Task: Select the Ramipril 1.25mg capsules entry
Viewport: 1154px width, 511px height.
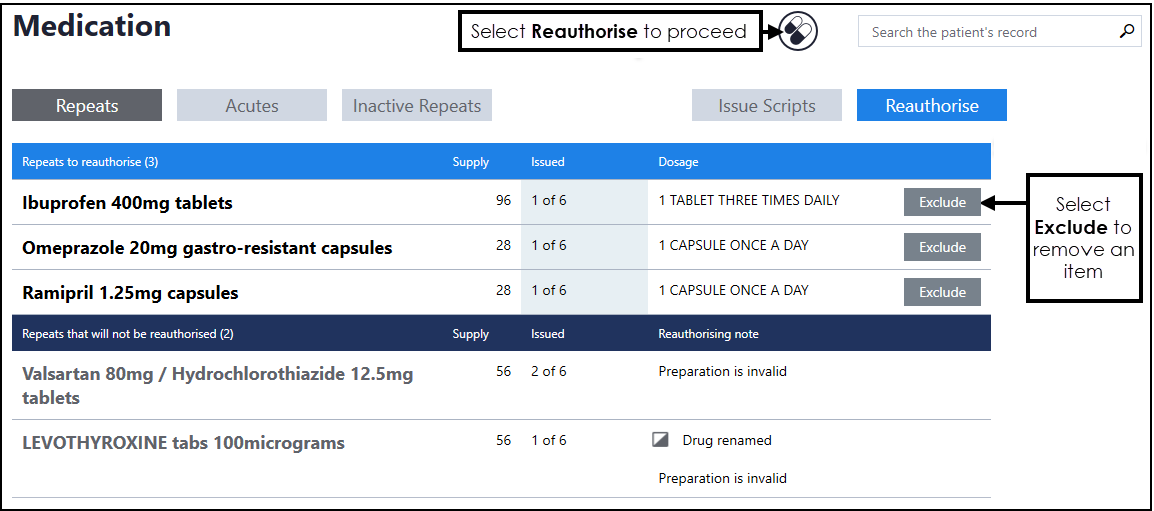Action: [130, 293]
